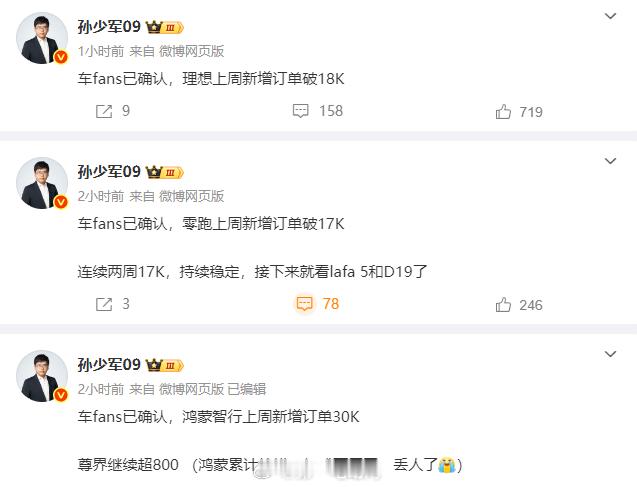
Task: Click the crown VIP badge on first post
Action: [x=165, y=27]
